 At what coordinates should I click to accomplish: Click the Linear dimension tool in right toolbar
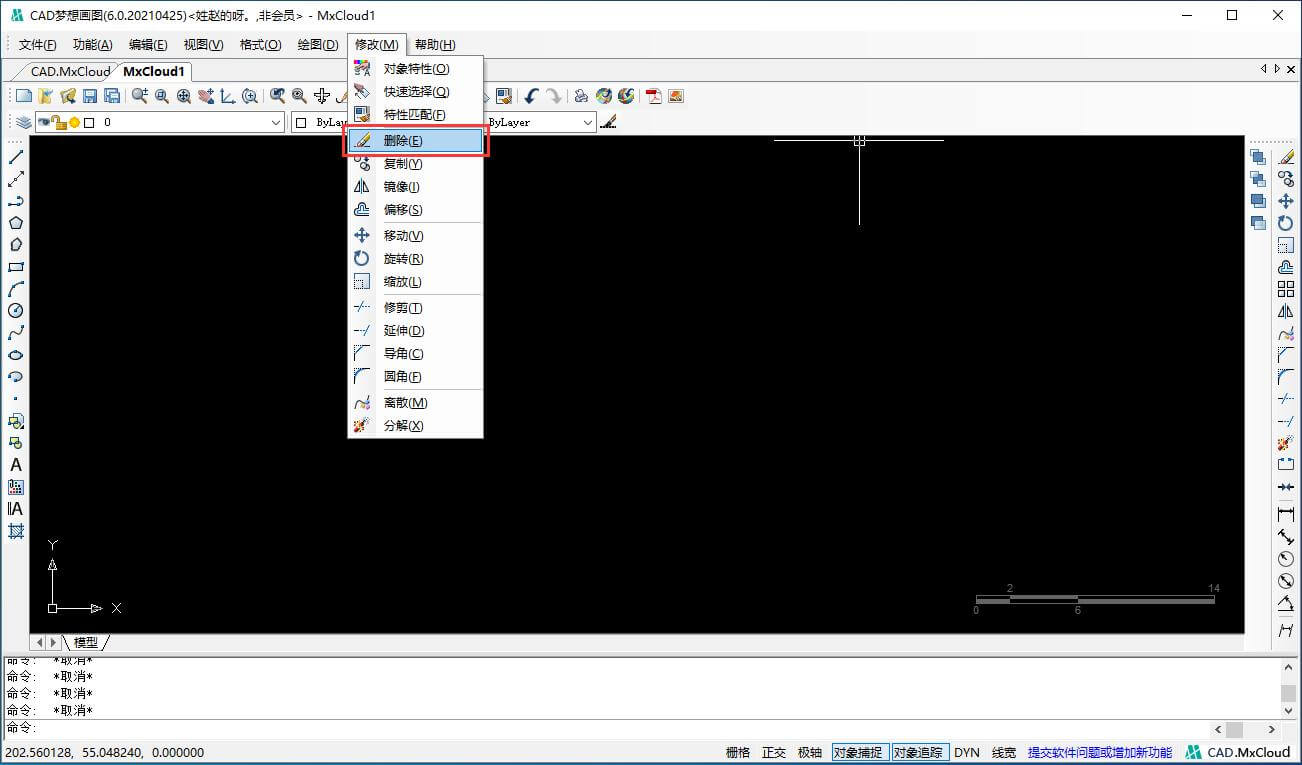[x=1286, y=514]
